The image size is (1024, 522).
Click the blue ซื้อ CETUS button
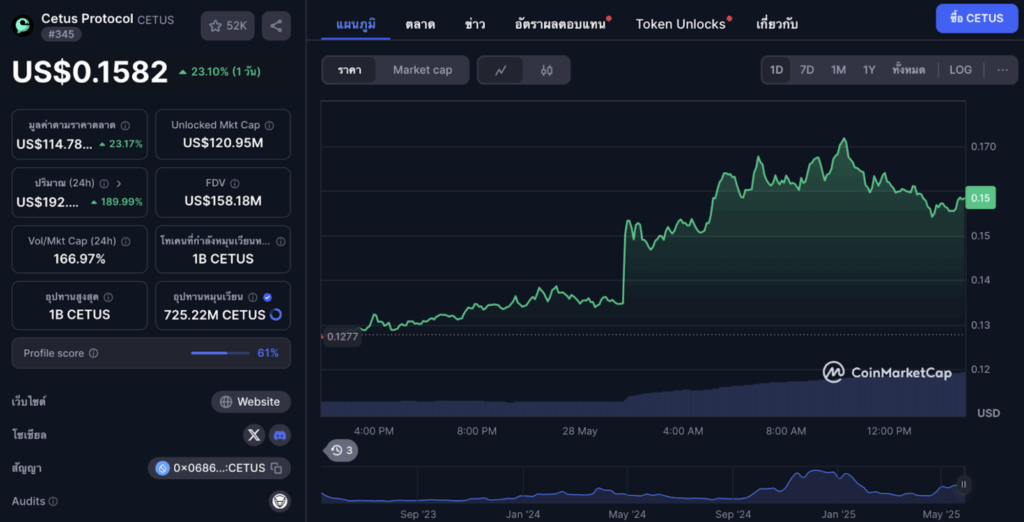pos(975,18)
